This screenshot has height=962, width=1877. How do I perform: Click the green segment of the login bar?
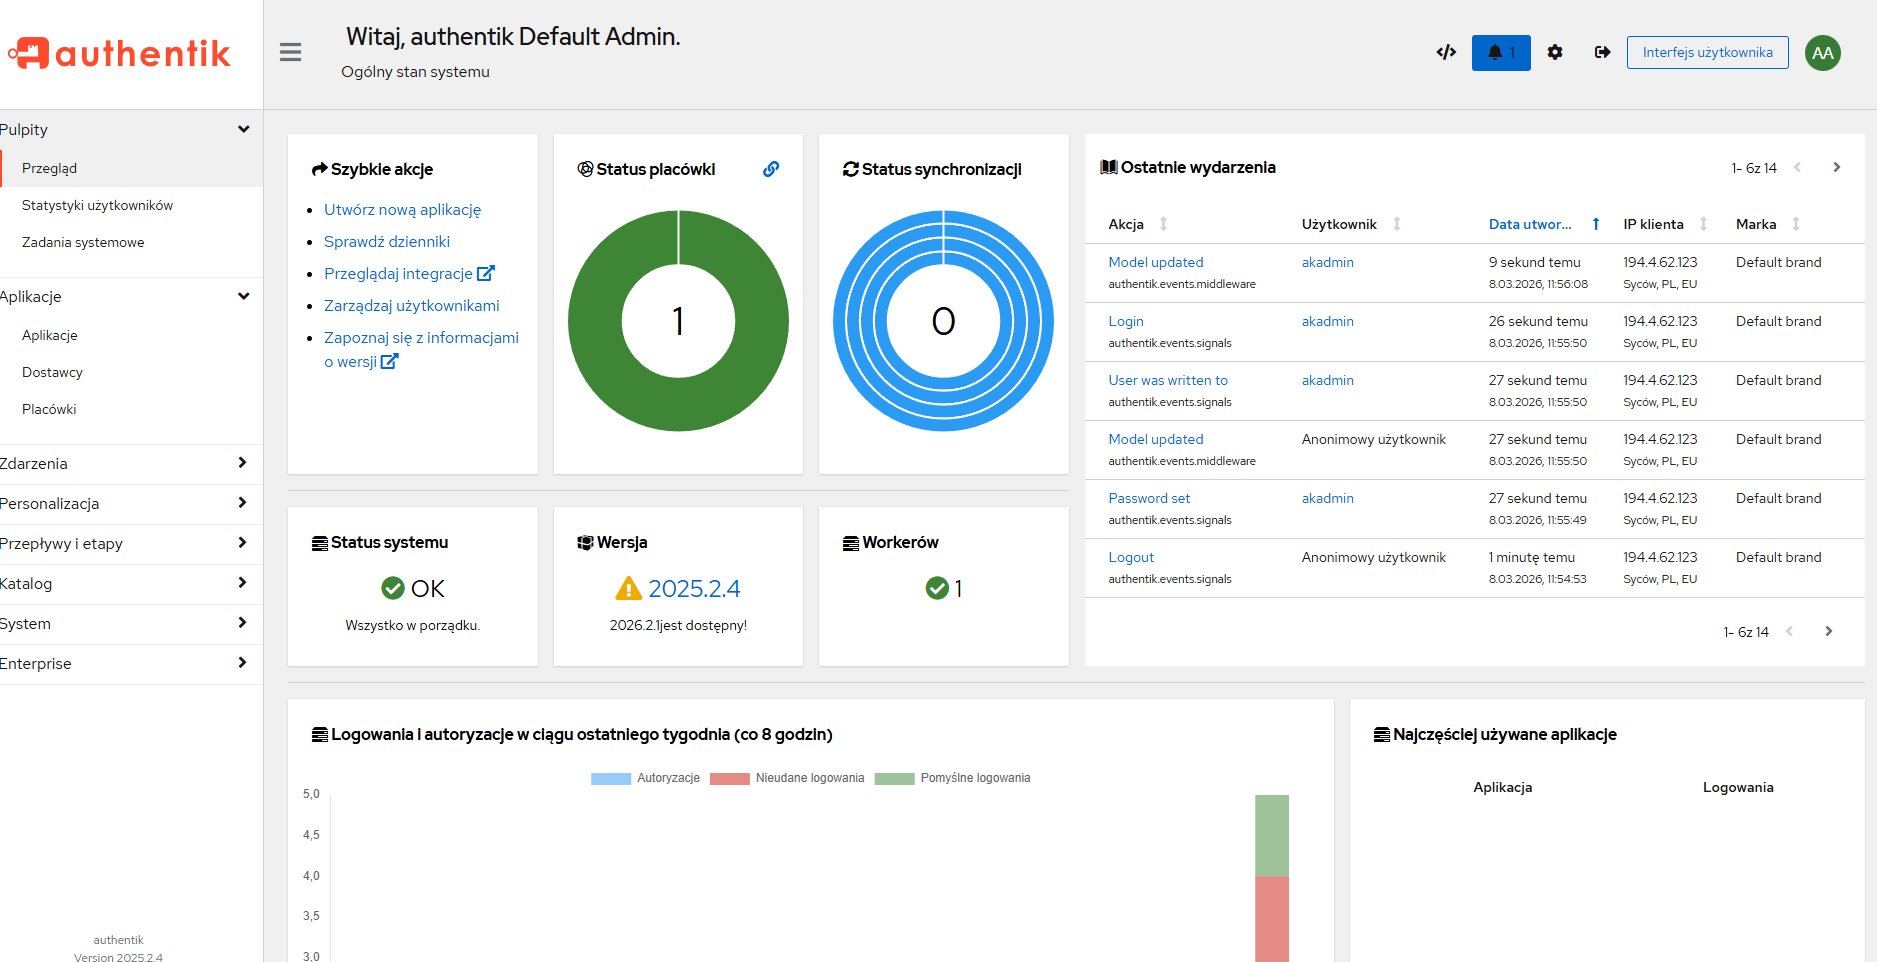(x=1272, y=835)
